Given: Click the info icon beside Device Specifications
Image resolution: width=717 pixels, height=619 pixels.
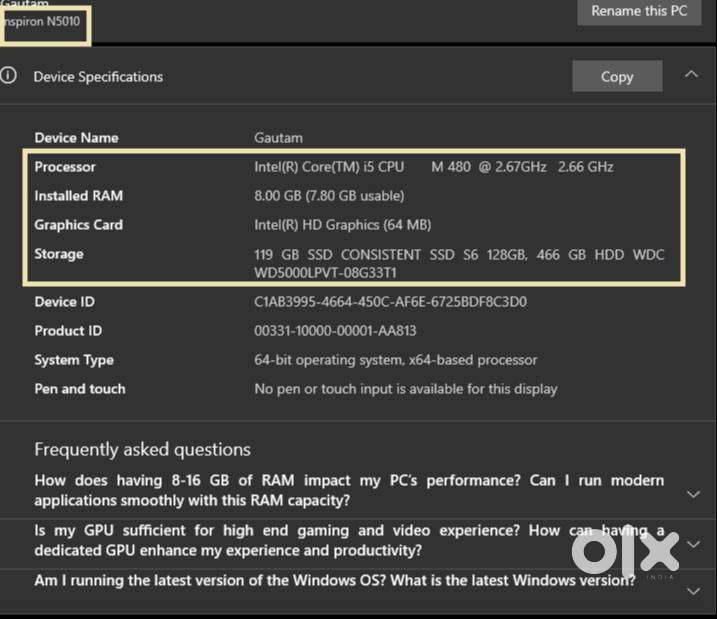Looking at the screenshot, I should [x=9, y=76].
